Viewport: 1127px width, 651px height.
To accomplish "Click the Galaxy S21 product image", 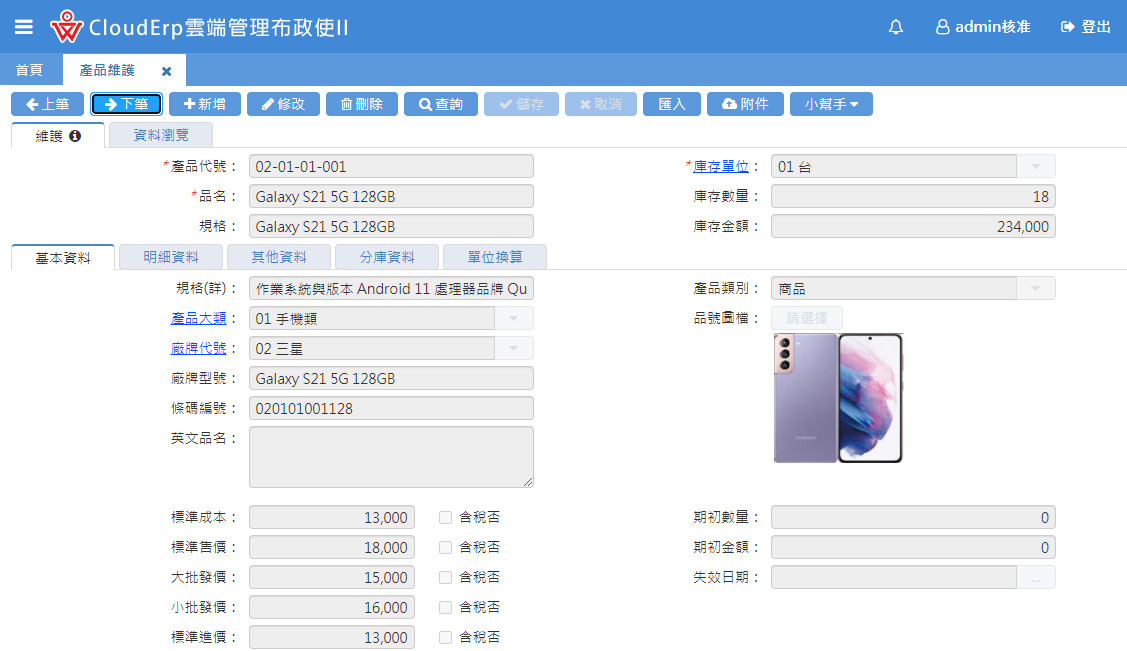I will click(x=838, y=397).
